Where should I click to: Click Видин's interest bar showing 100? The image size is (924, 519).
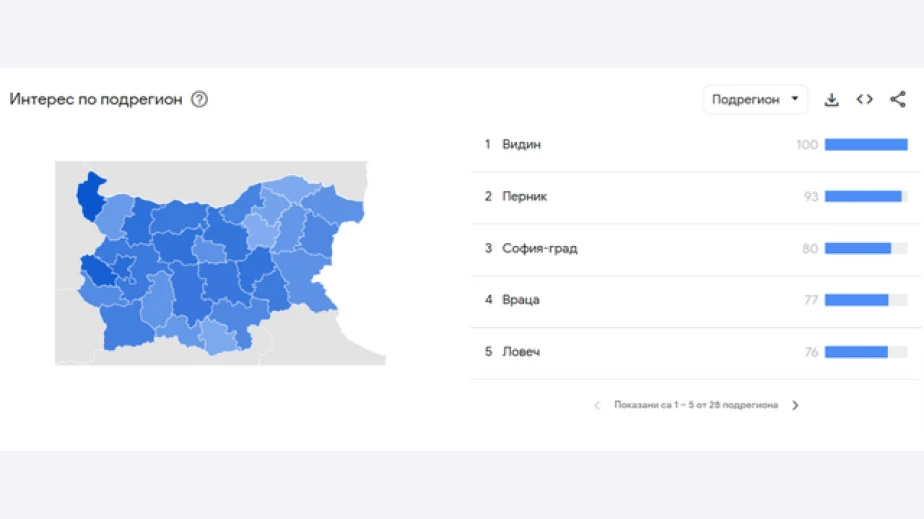pyautogui.click(x=866, y=145)
